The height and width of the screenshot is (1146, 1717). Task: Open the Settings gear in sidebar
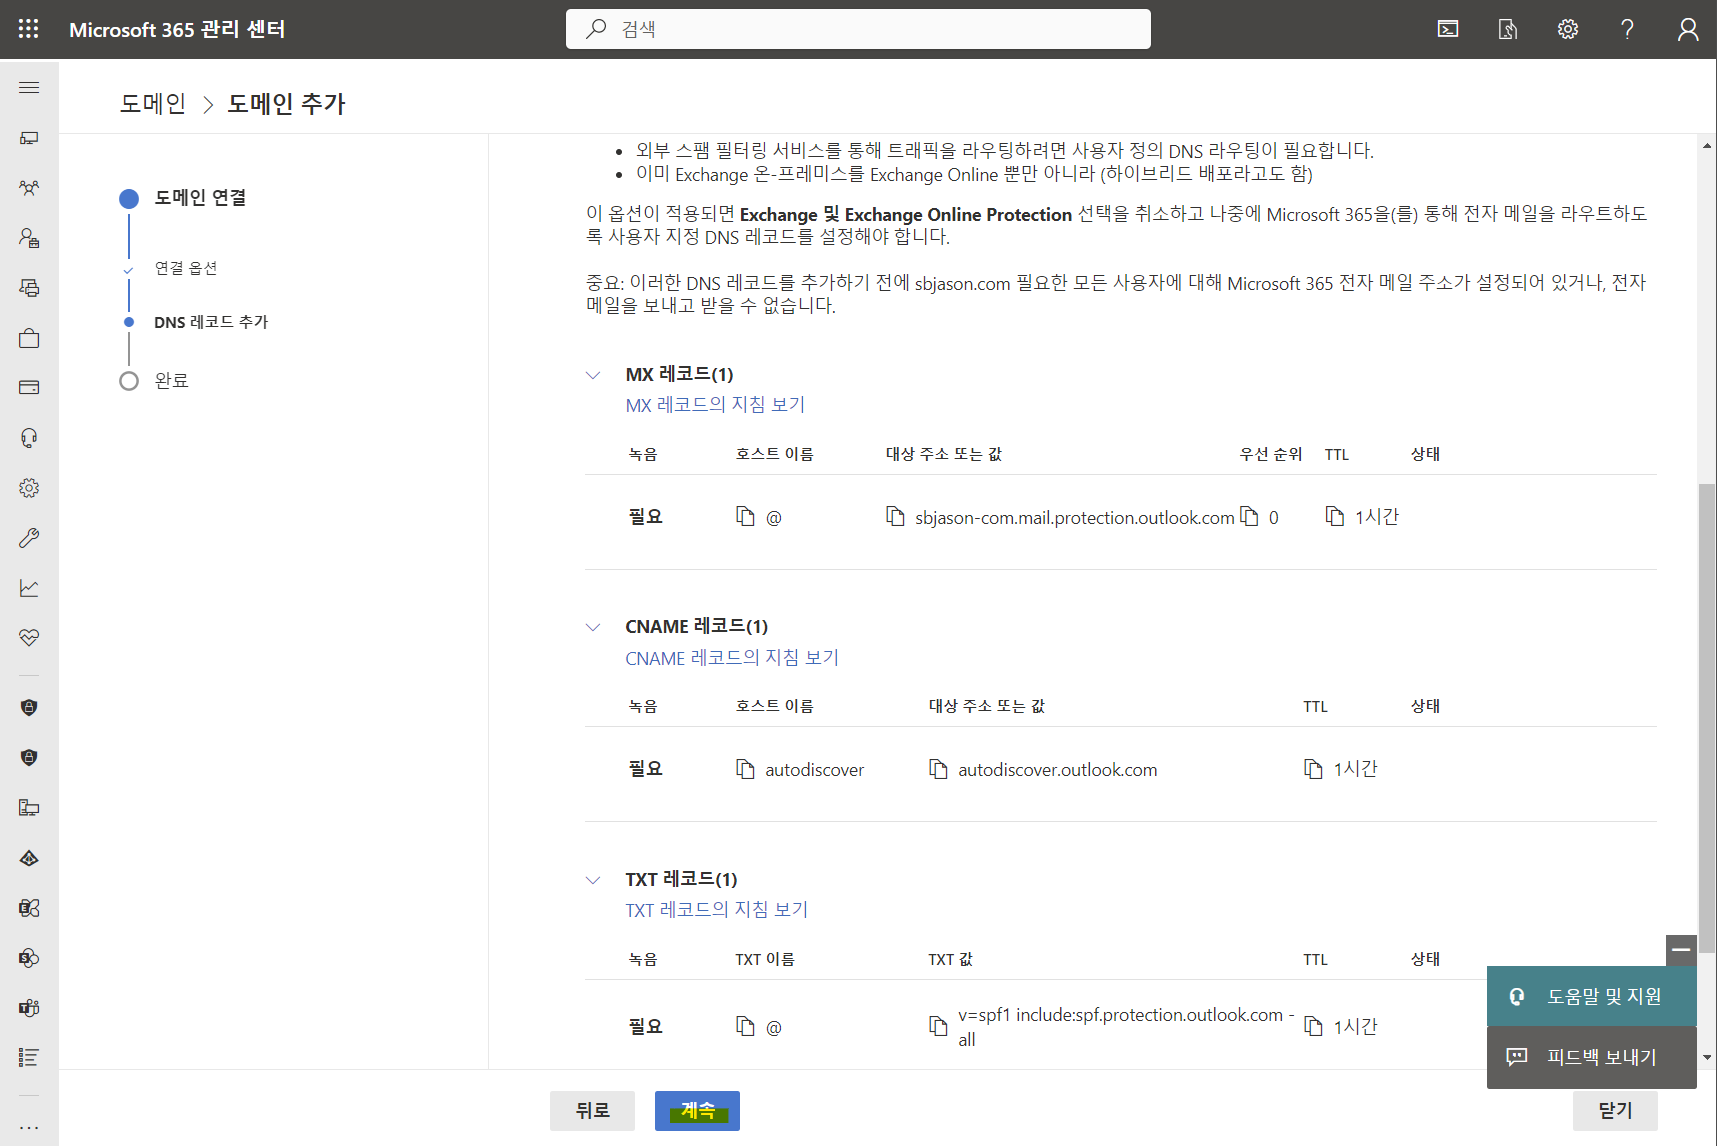coord(29,488)
